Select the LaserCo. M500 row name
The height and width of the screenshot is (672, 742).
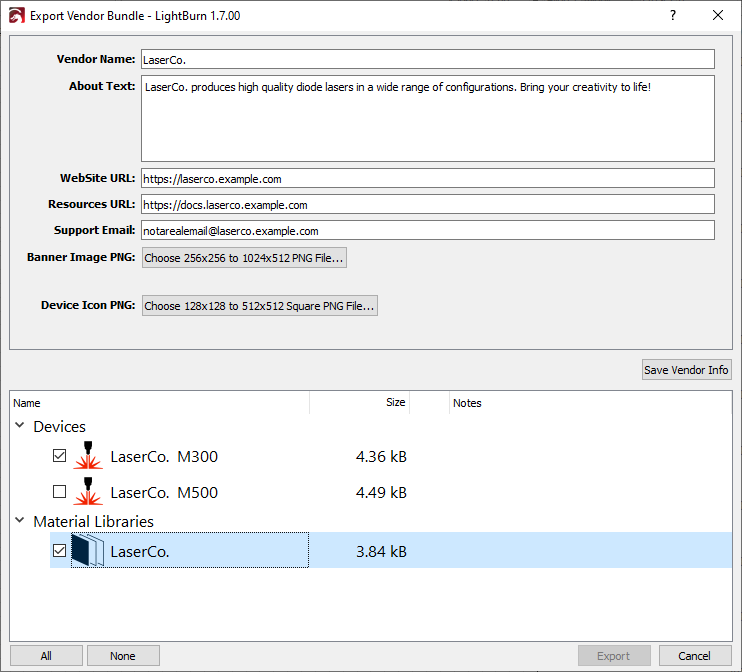pos(164,493)
